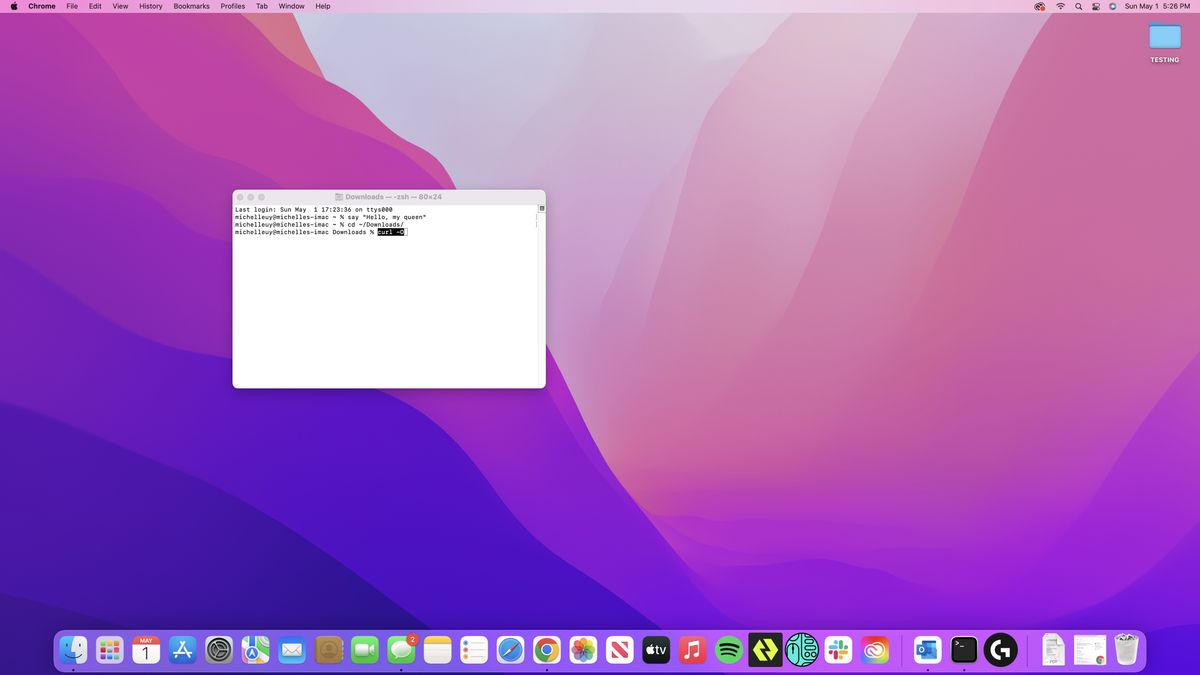This screenshot has height=675, width=1200.
Task: Click the Terminal window title "Downloads — -zsh — 80×24"
Action: (x=393, y=197)
